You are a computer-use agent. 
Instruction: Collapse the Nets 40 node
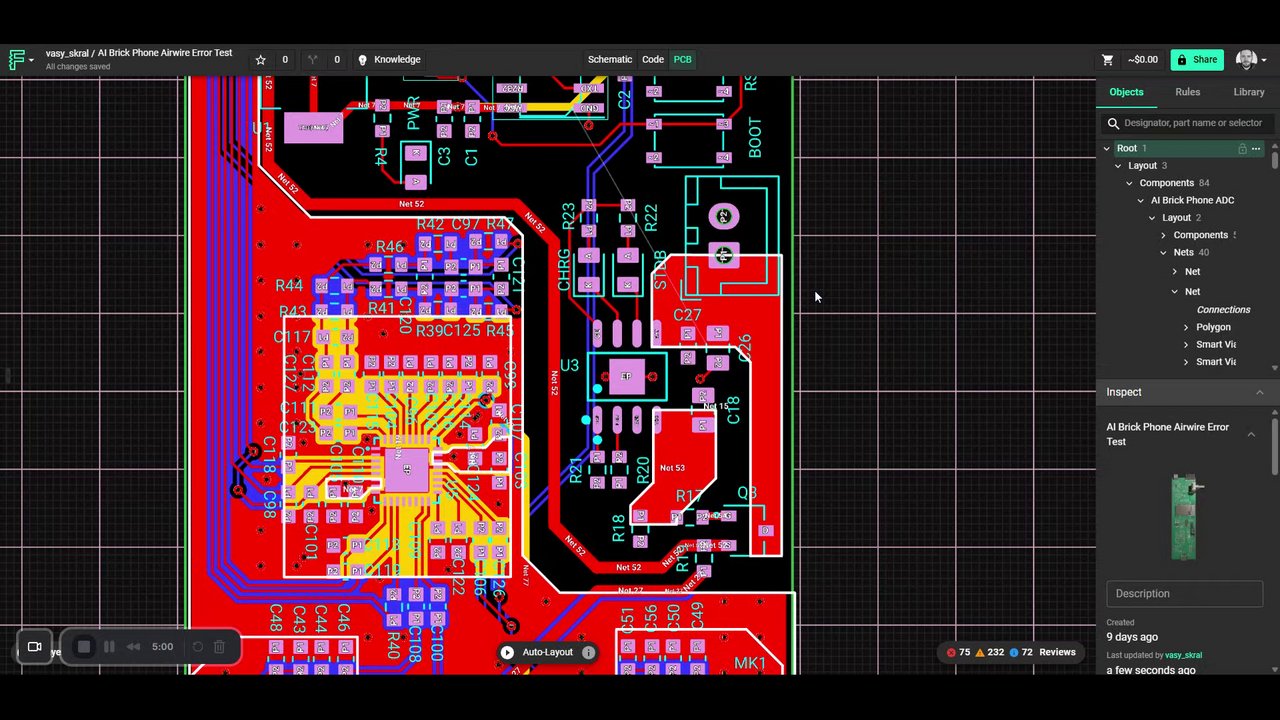click(x=1163, y=252)
